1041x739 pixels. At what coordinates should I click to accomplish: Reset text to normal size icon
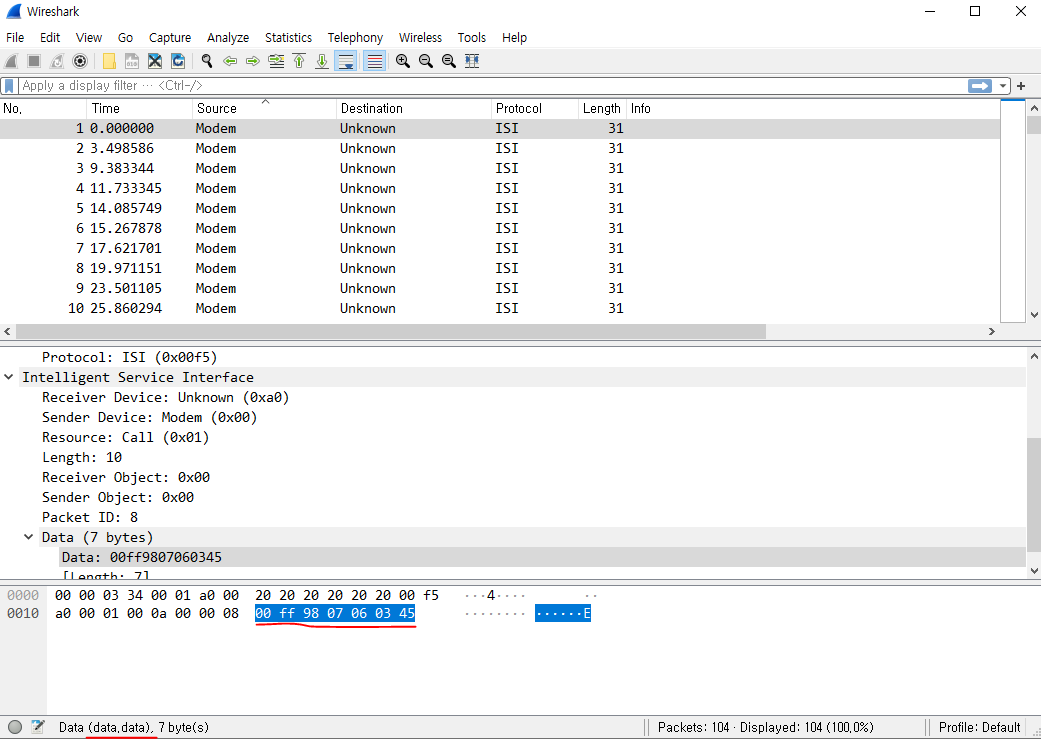click(x=449, y=61)
